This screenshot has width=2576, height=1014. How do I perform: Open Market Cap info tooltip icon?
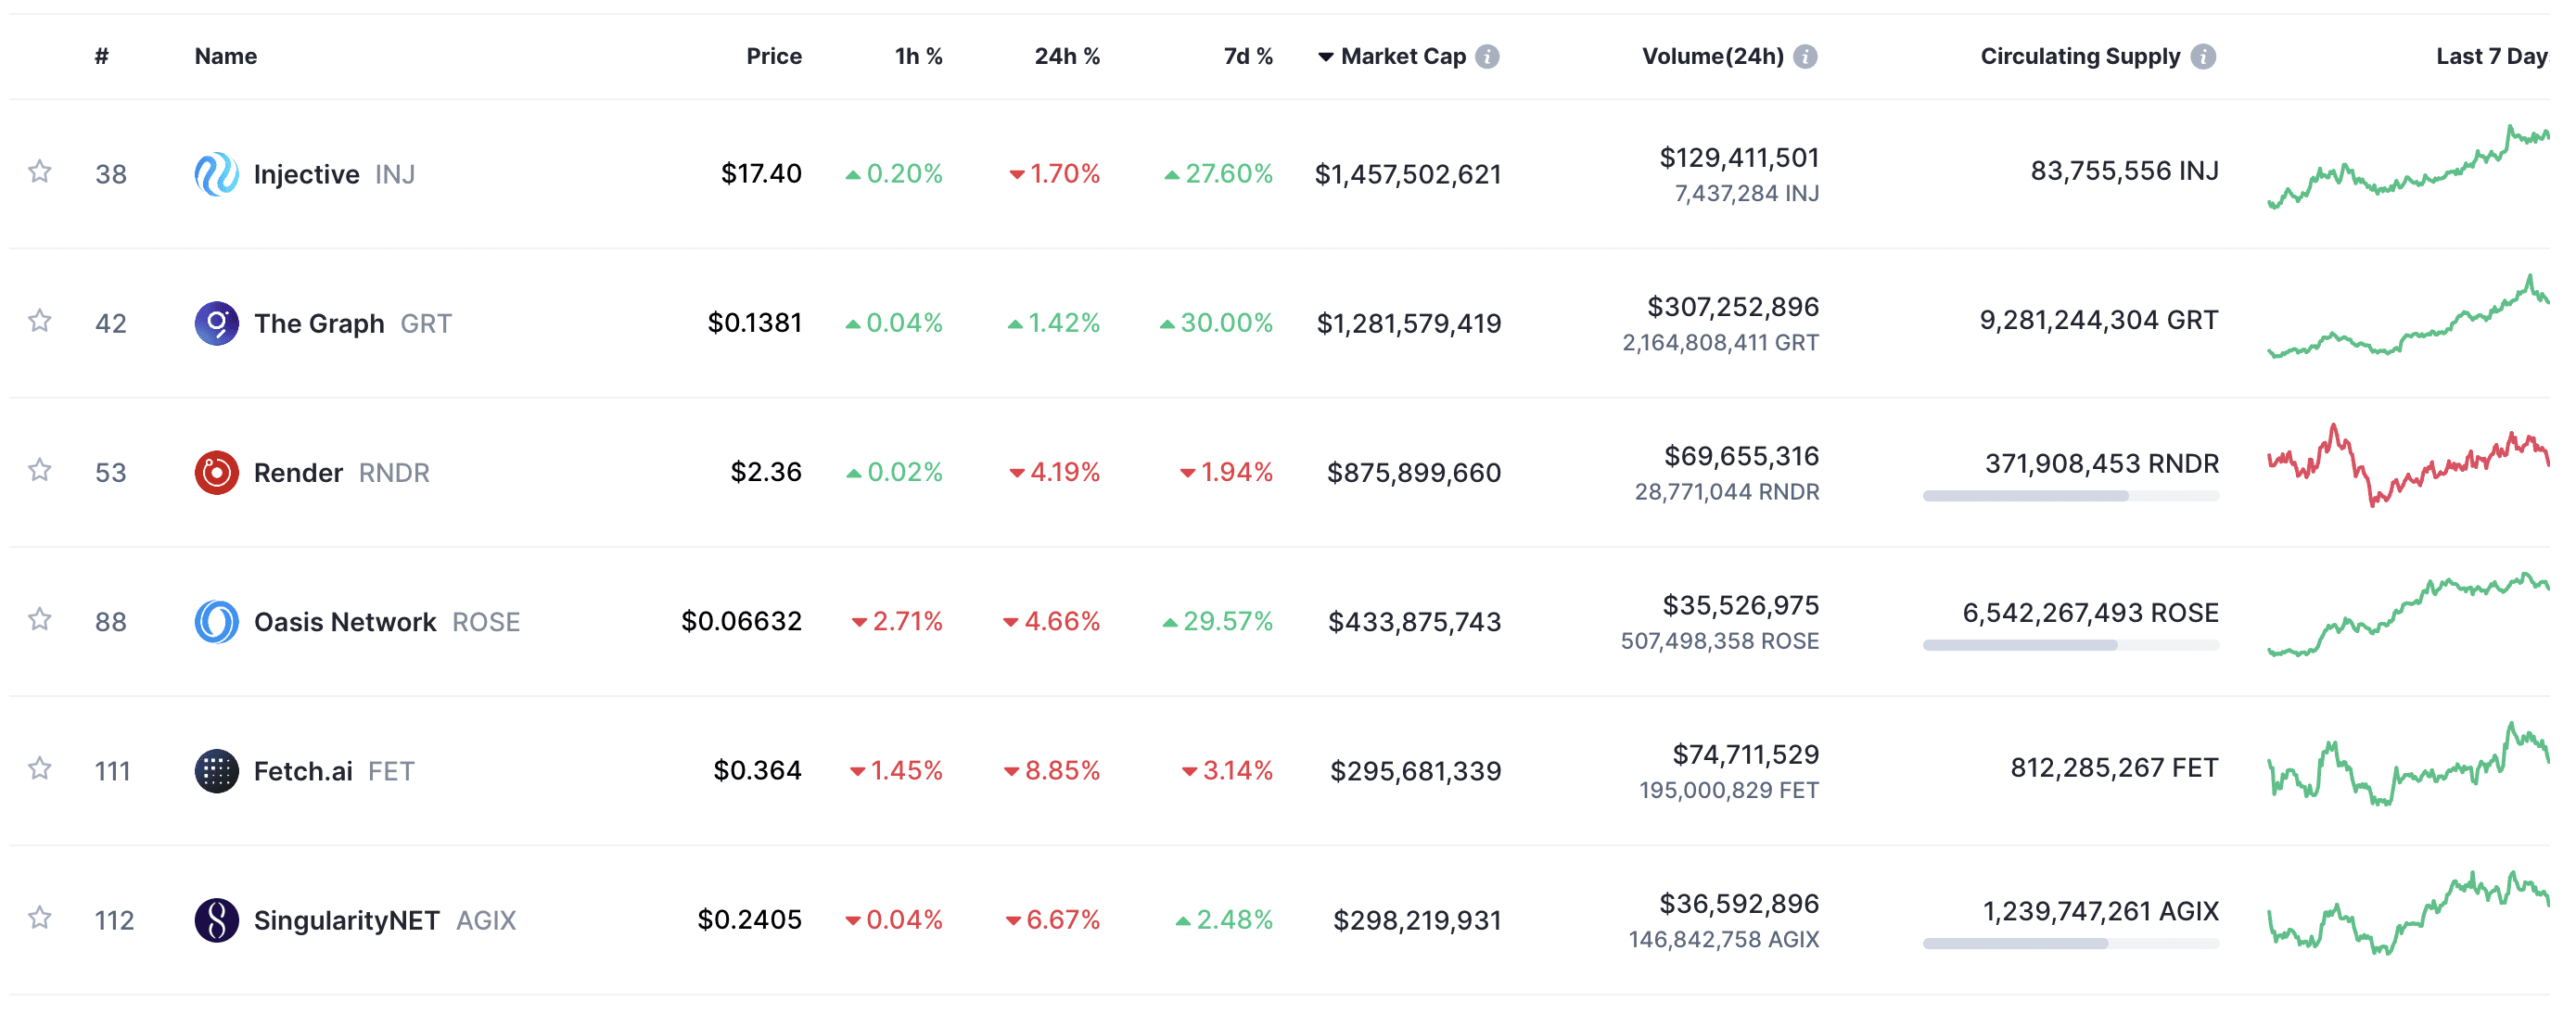click(1487, 56)
